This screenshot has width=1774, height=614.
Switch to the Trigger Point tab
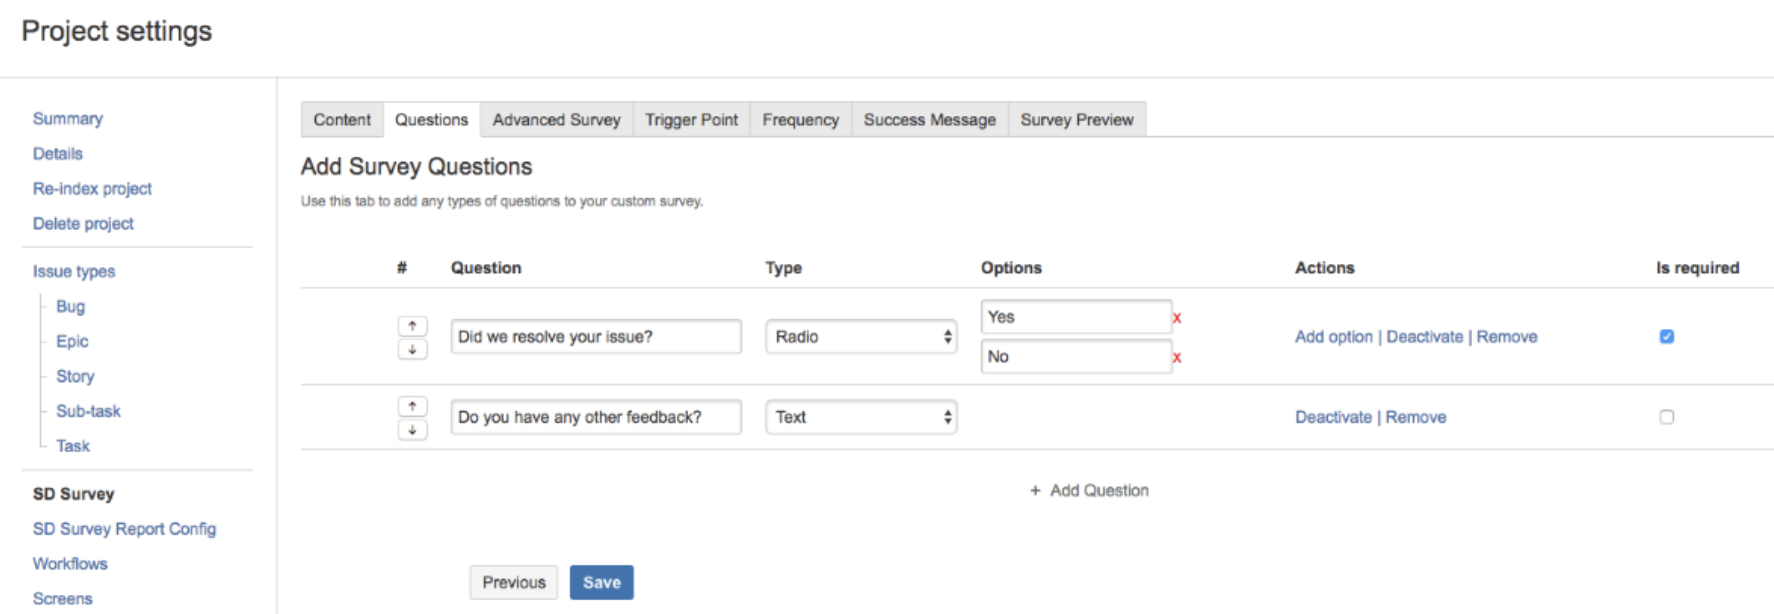click(691, 120)
